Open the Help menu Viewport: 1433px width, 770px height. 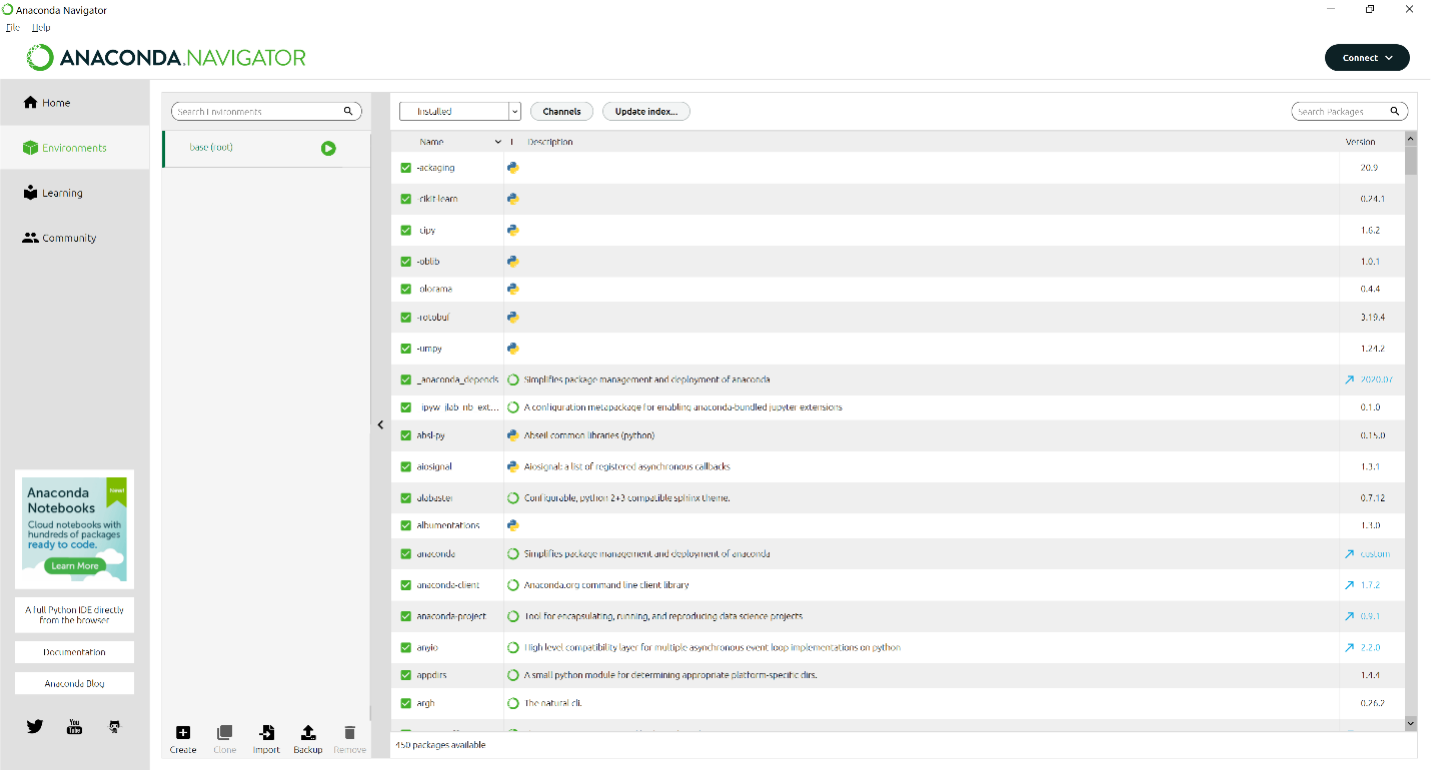tap(41, 27)
